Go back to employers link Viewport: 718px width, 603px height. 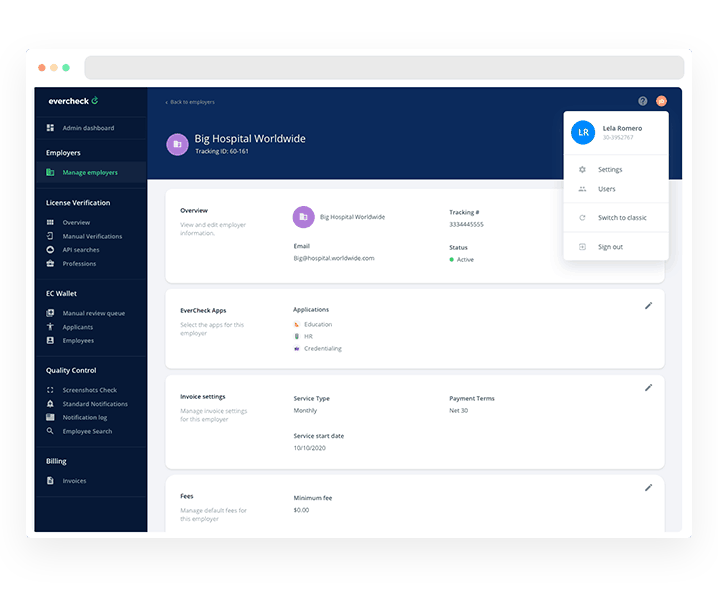(x=190, y=102)
